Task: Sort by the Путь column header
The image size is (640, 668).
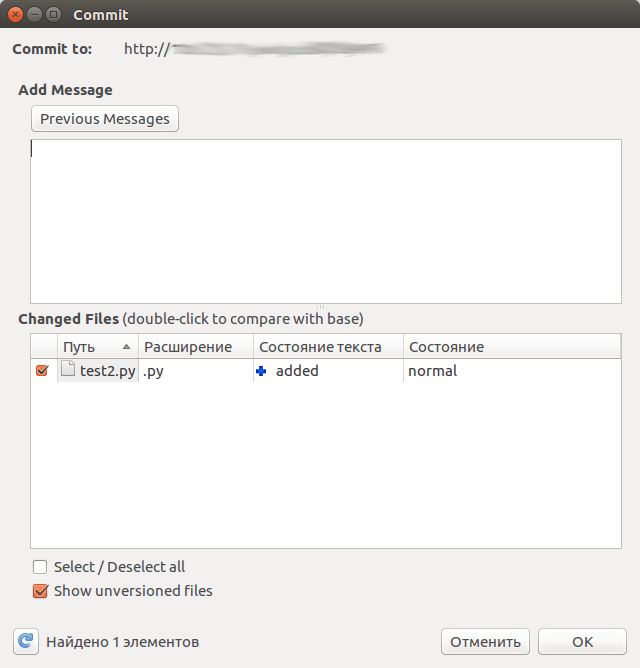Action: [98, 346]
